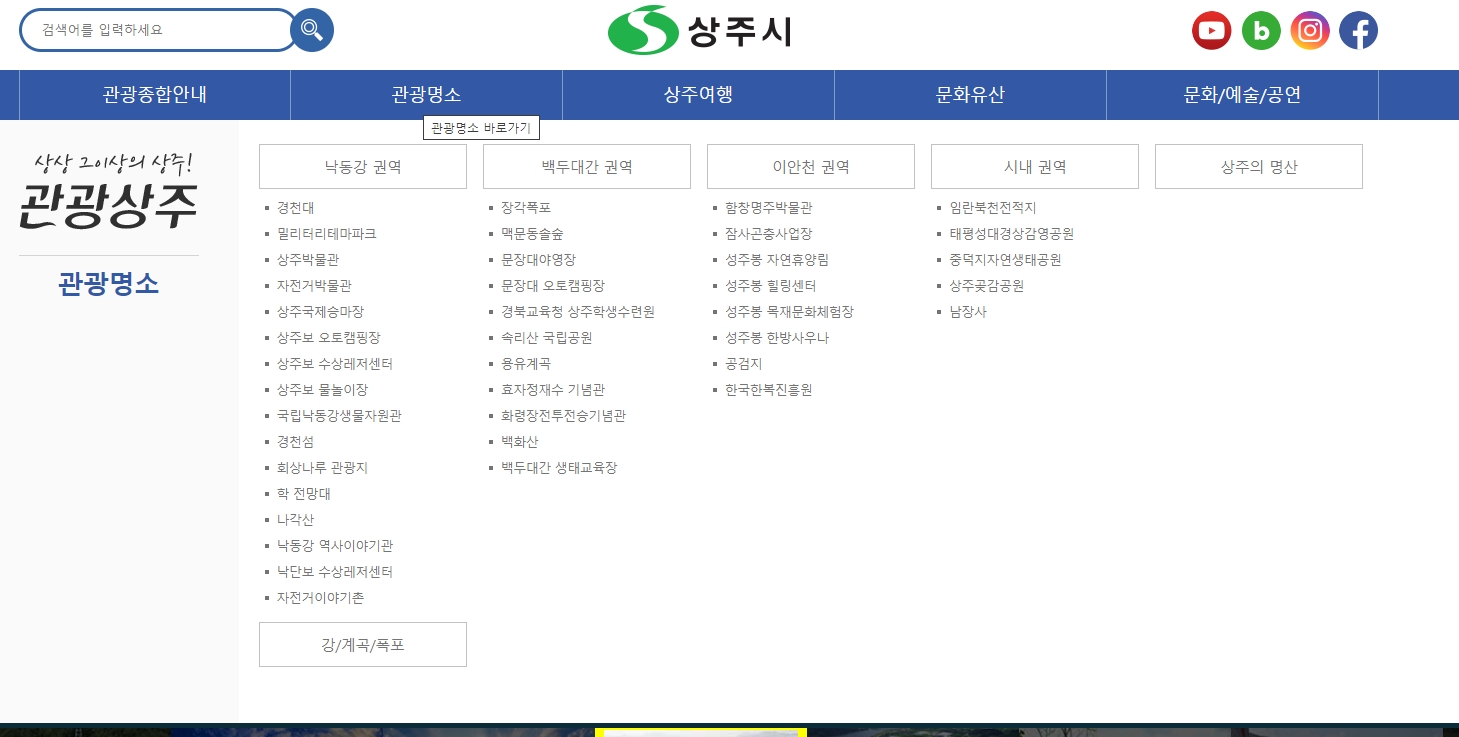Open the 문화유산 menu

(x=970, y=94)
